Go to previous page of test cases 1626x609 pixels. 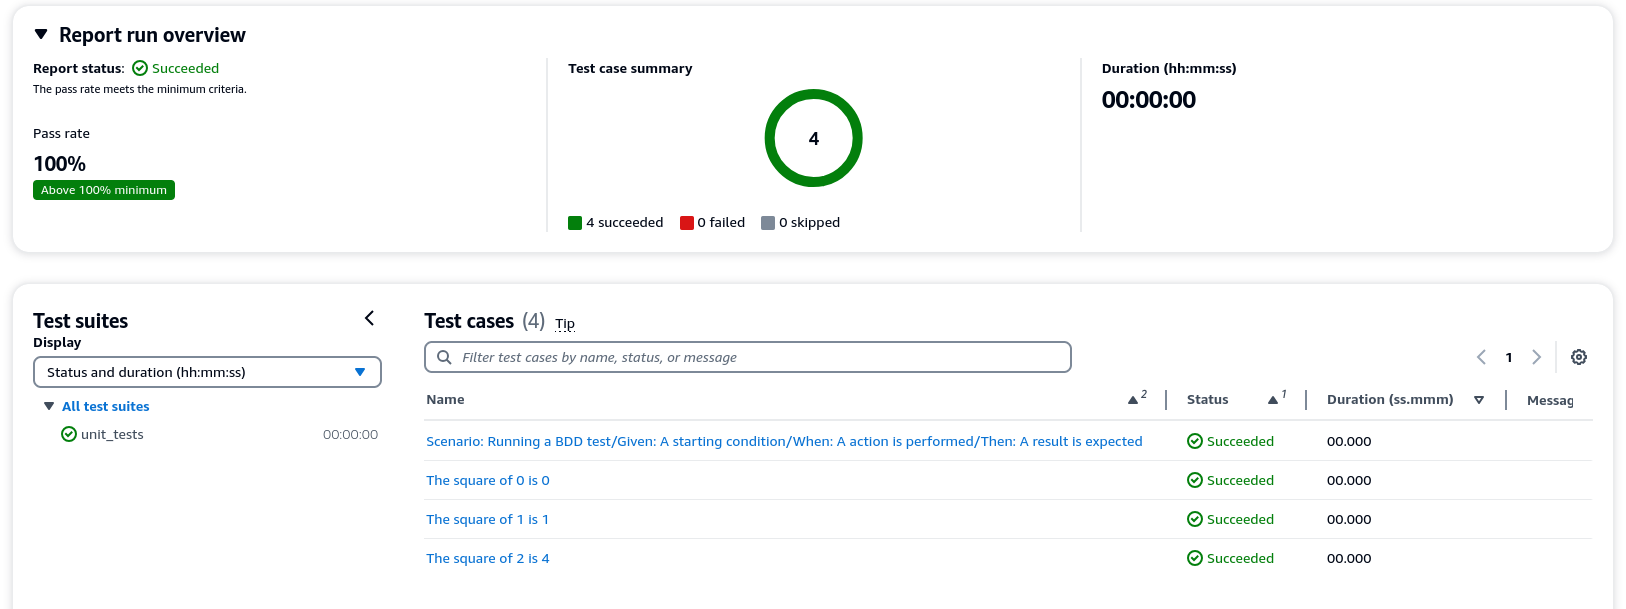tap(1481, 357)
